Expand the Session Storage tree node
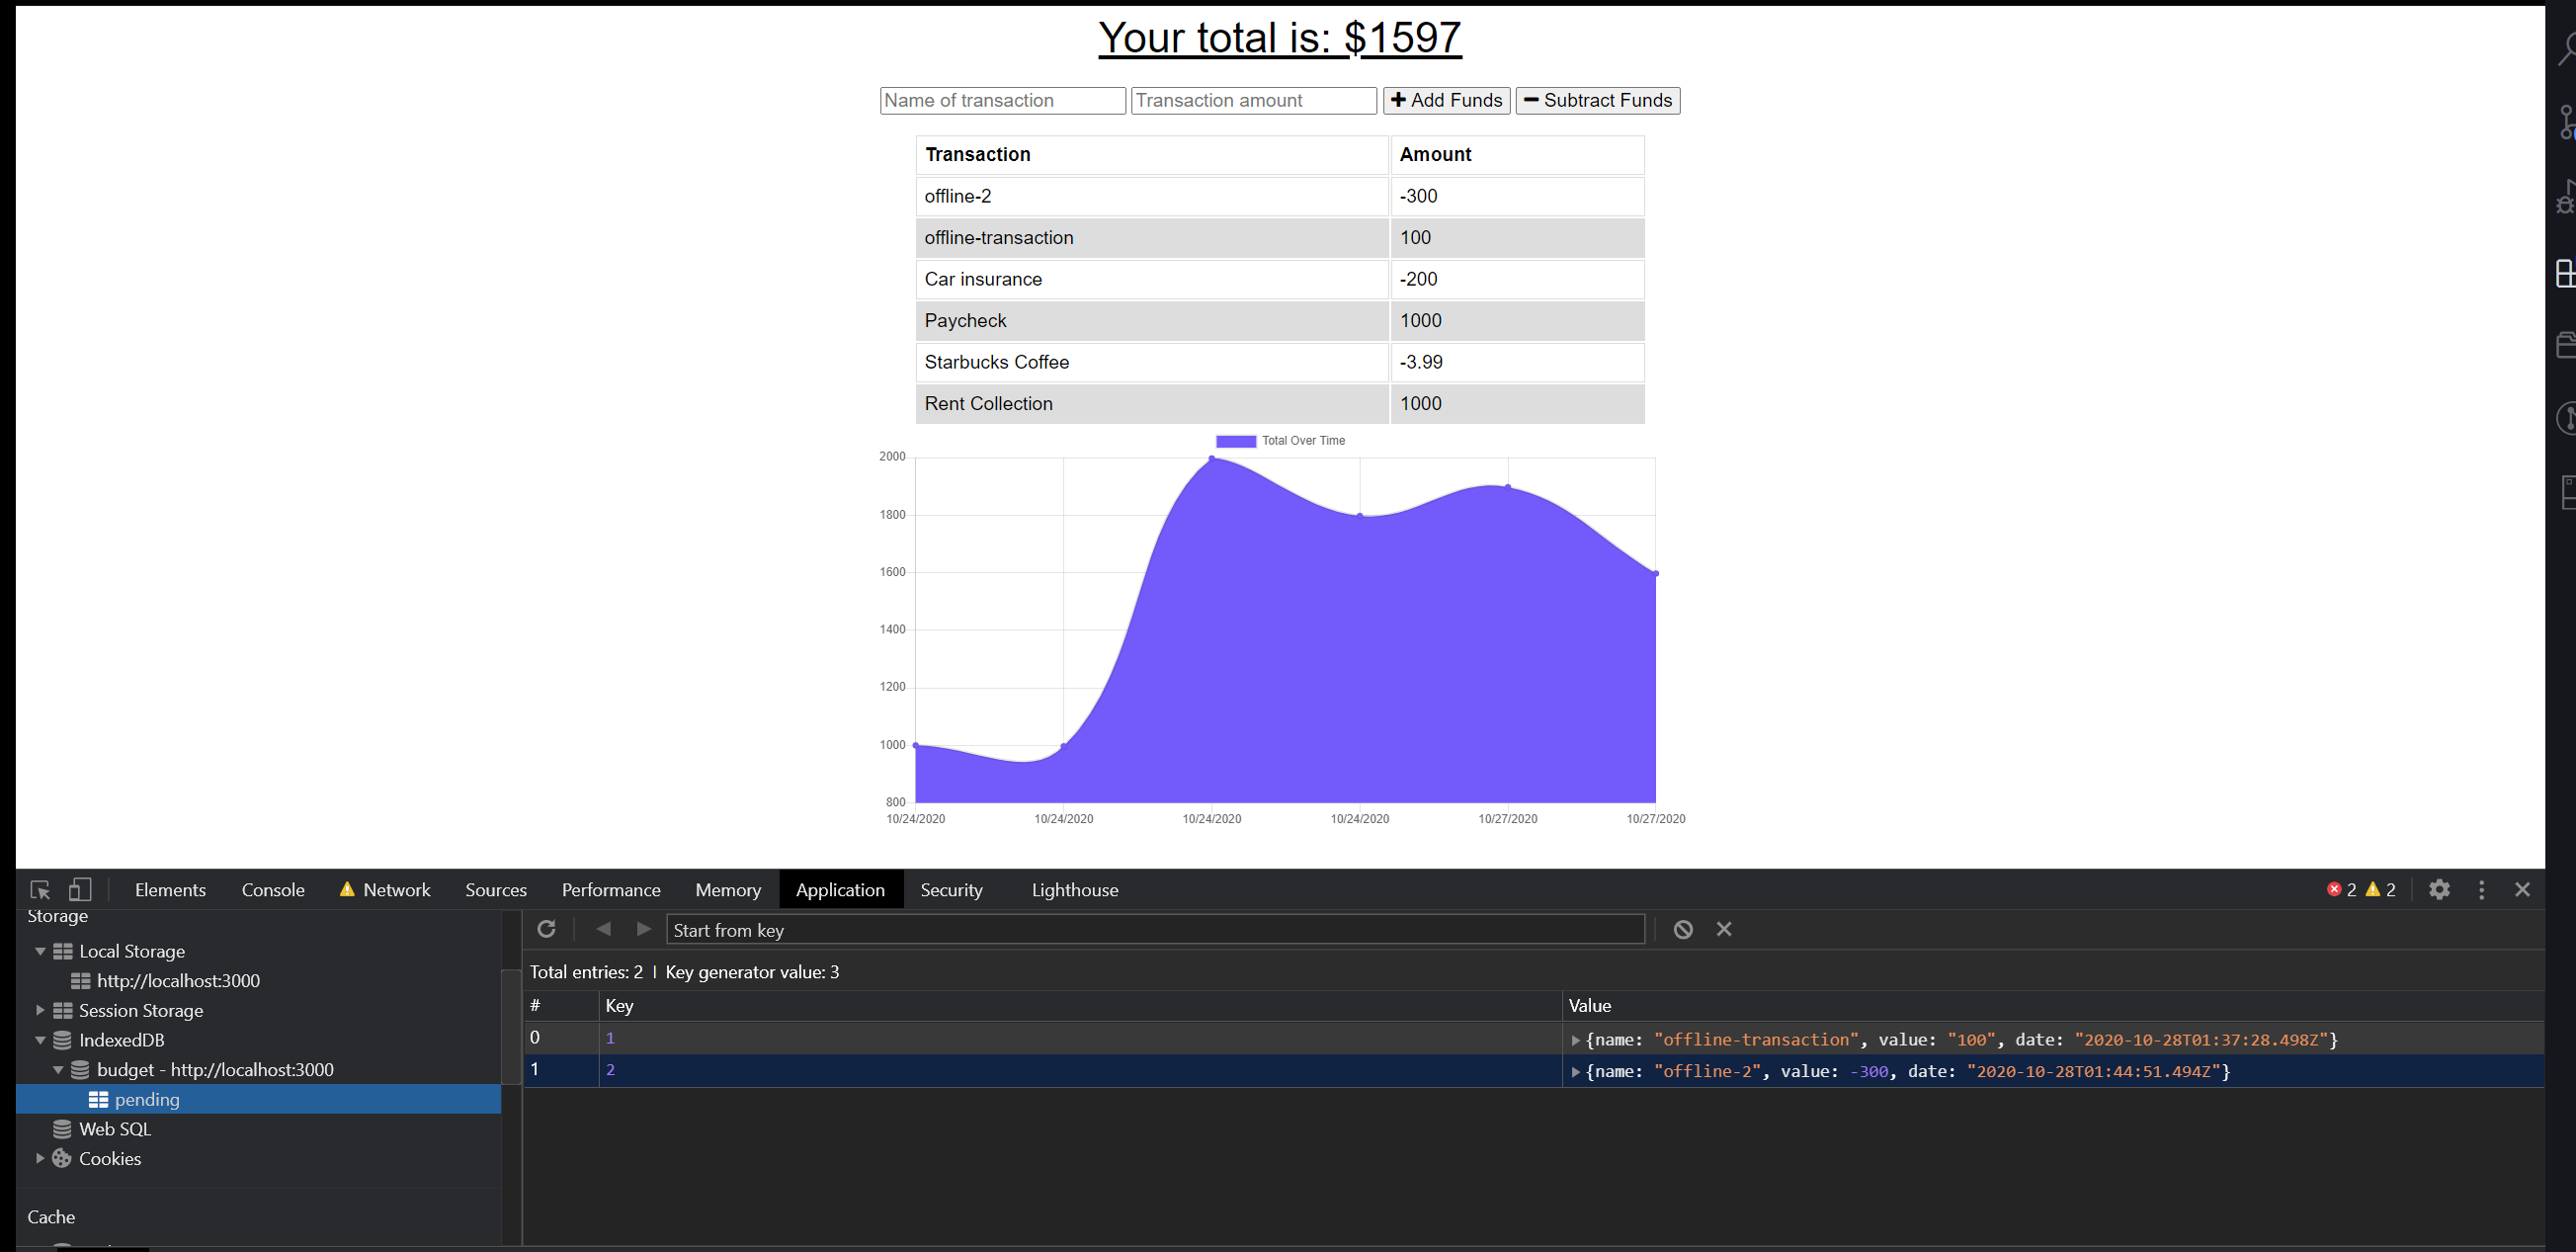This screenshot has height=1252, width=2576. click(40, 1010)
